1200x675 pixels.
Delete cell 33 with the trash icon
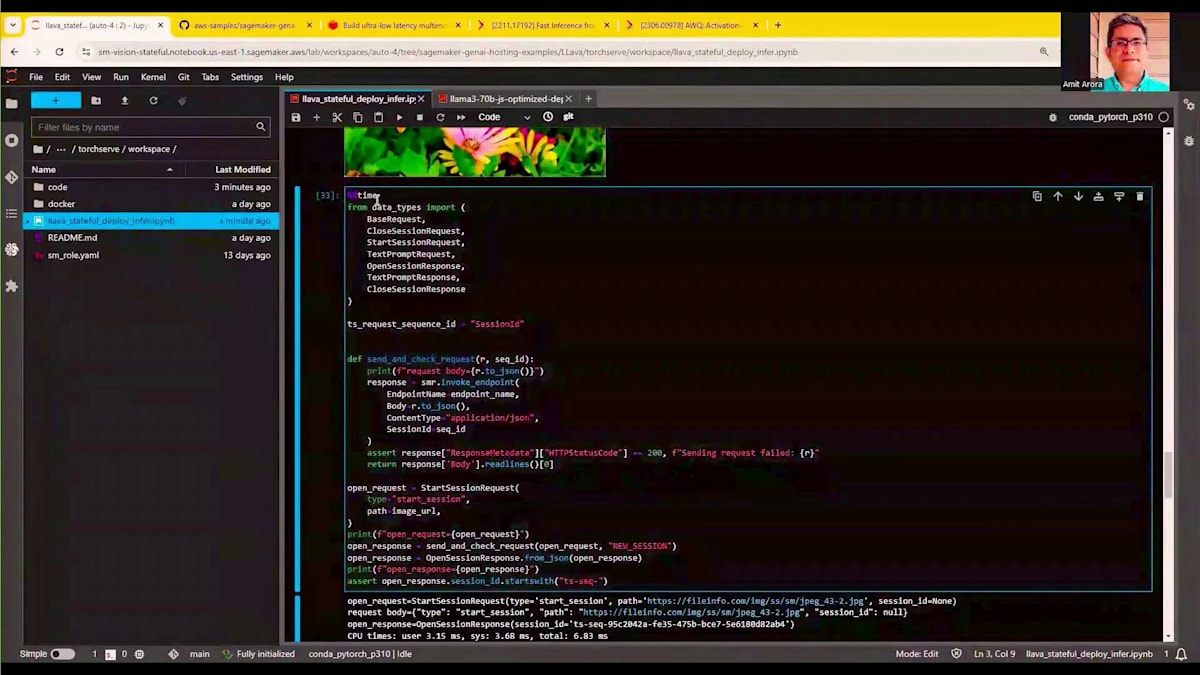[1140, 196]
